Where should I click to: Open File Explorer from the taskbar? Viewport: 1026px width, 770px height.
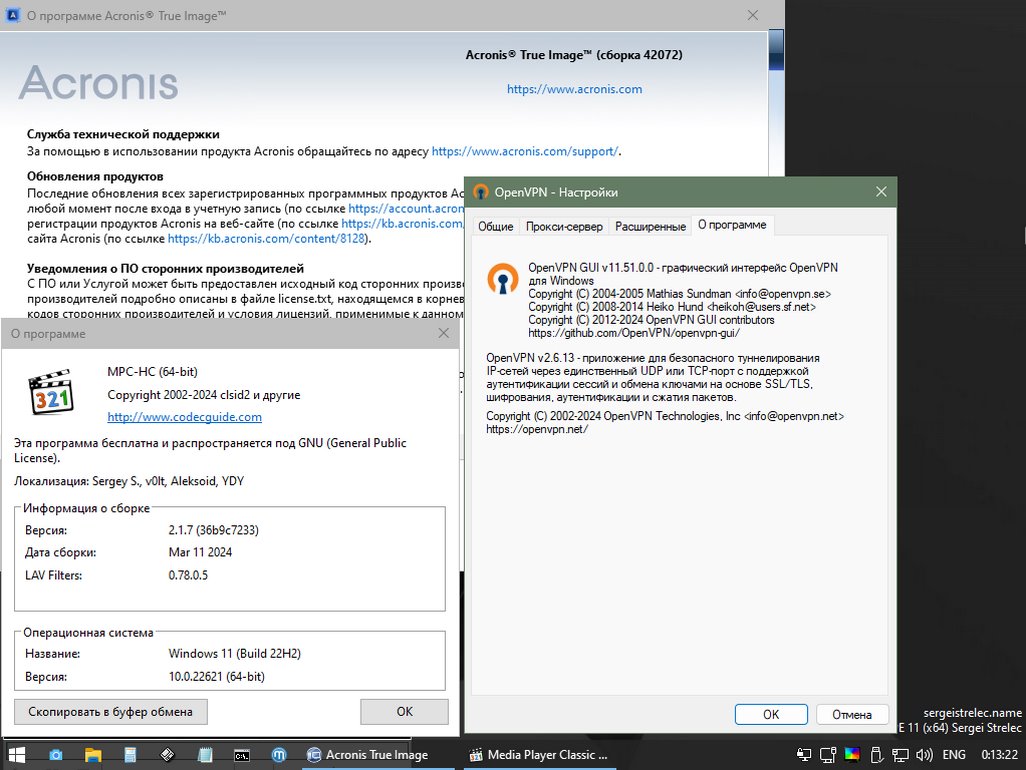(x=93, y=755)
